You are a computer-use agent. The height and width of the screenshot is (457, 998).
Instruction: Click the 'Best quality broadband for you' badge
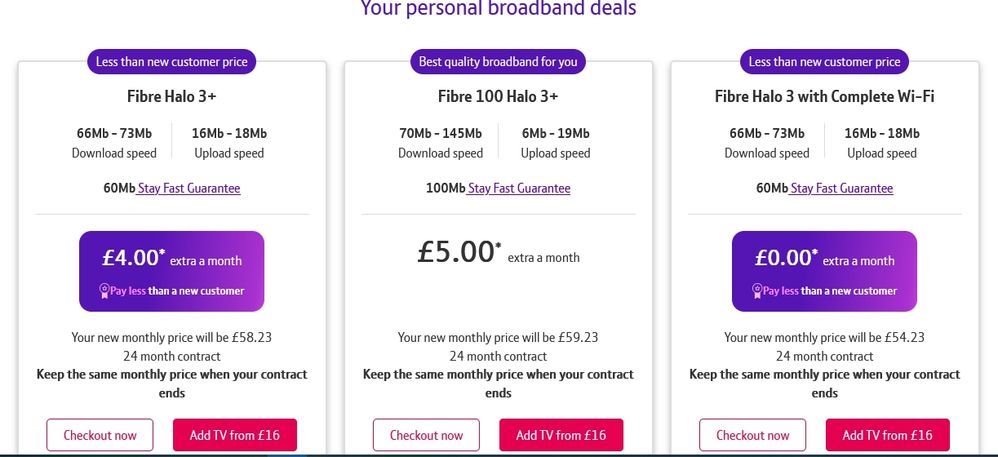tap(498, 62)
